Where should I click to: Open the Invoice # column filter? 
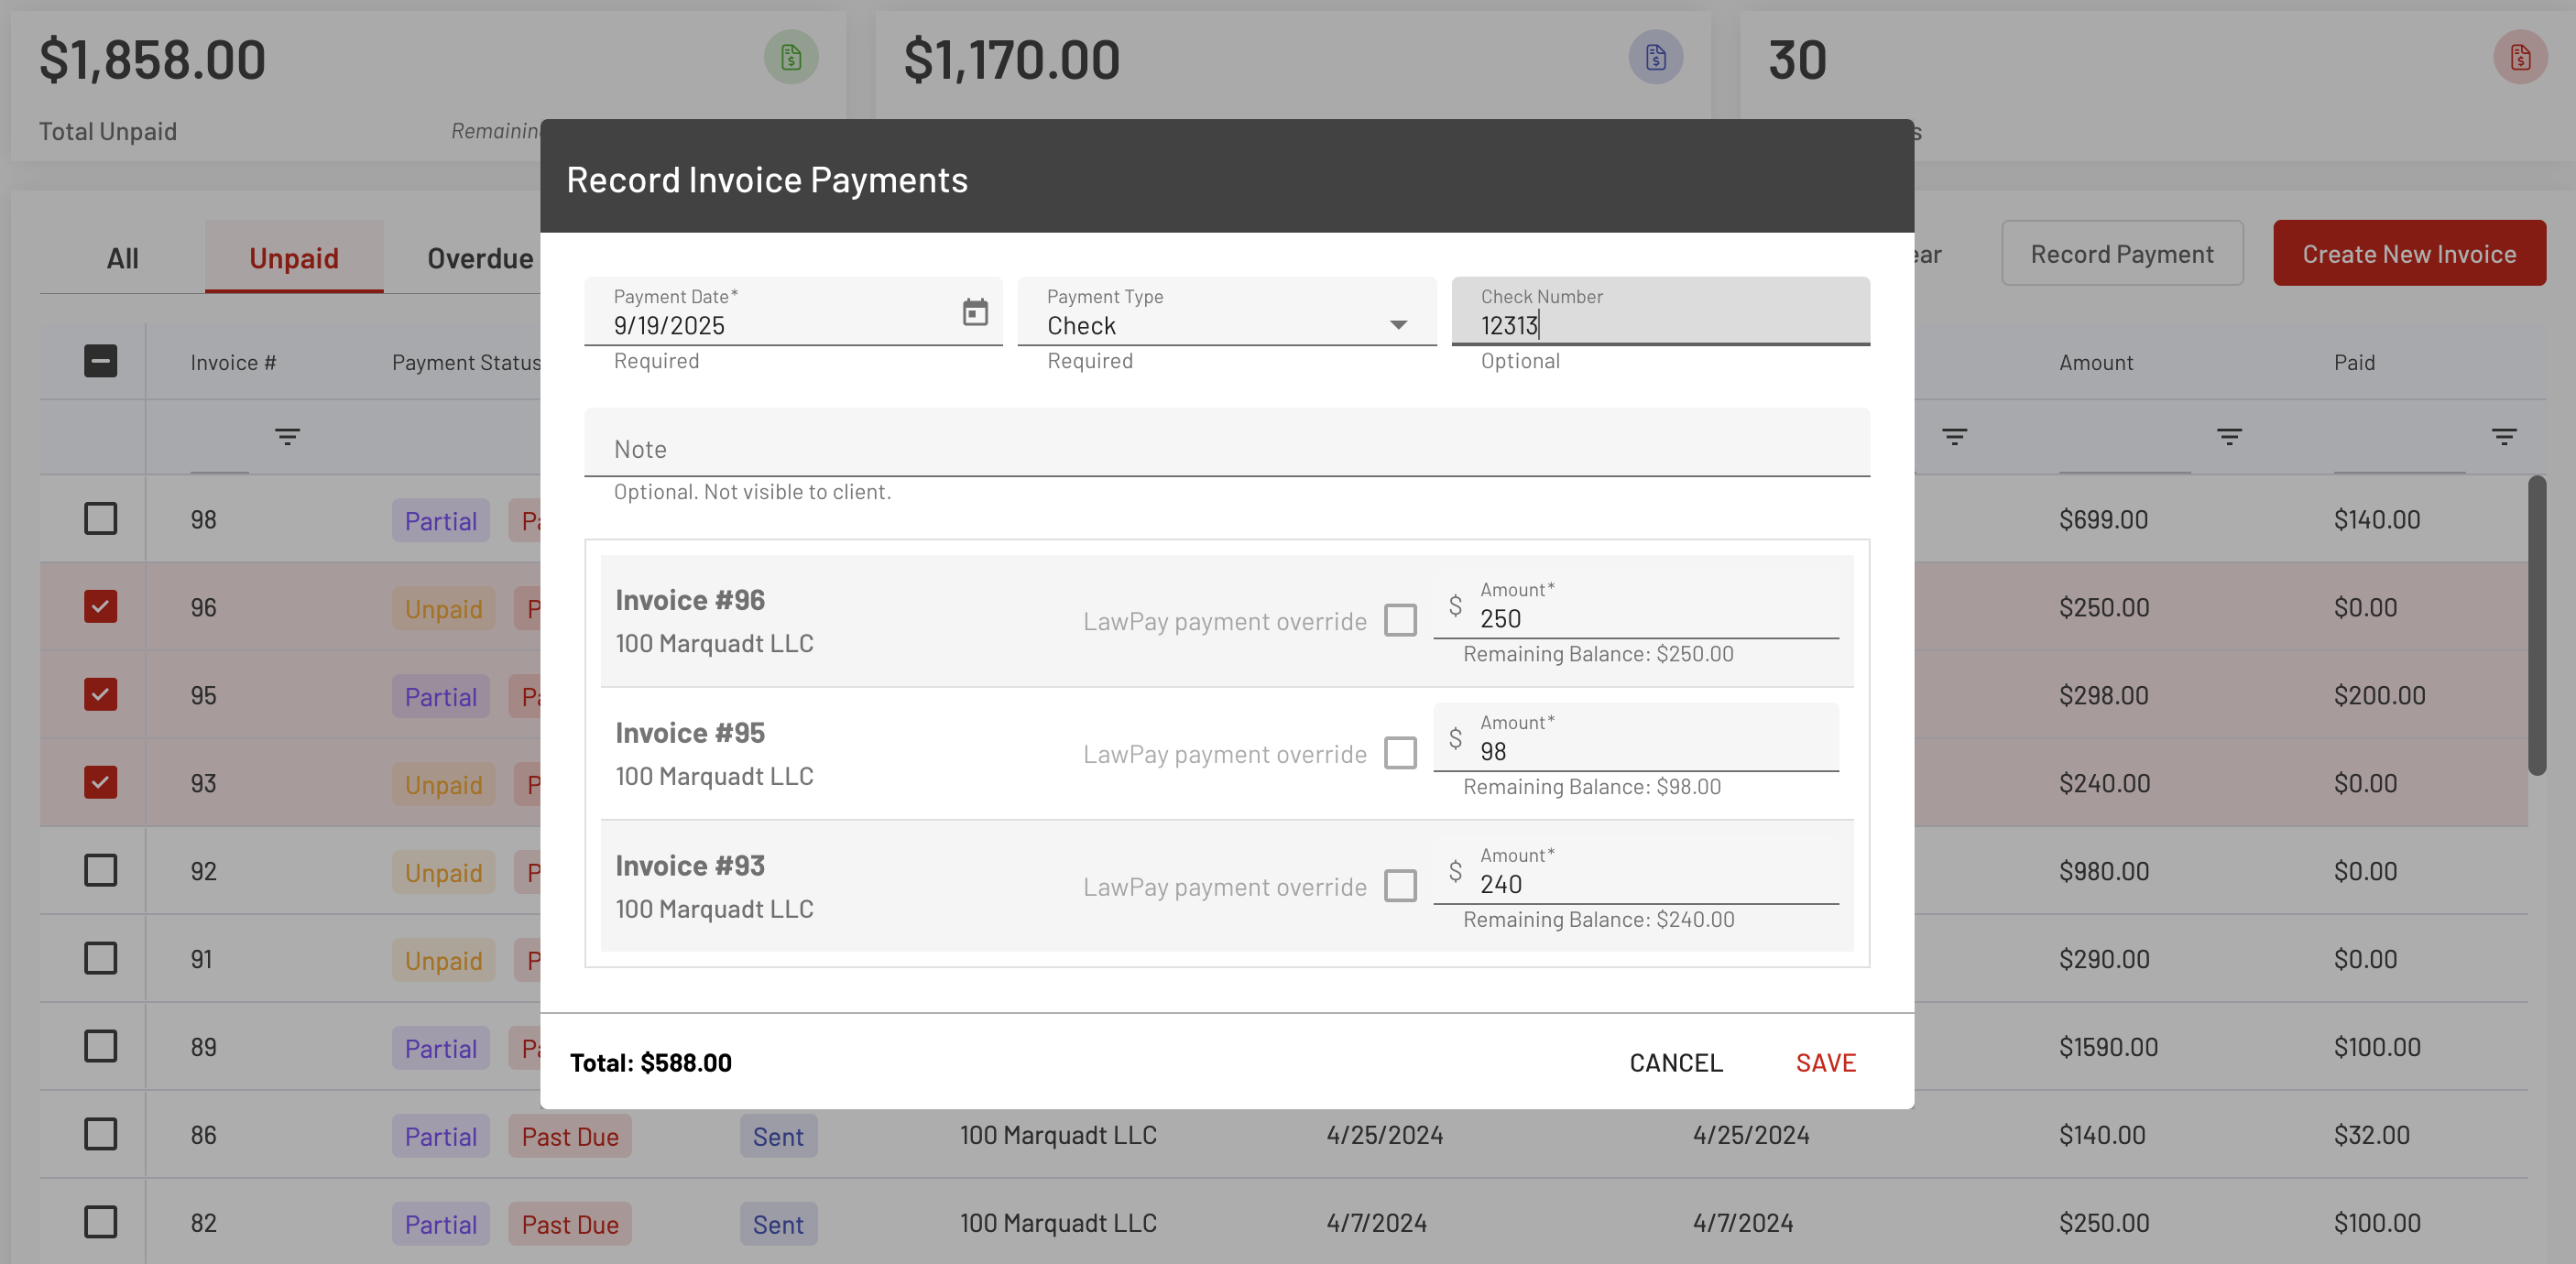point(287,436)
